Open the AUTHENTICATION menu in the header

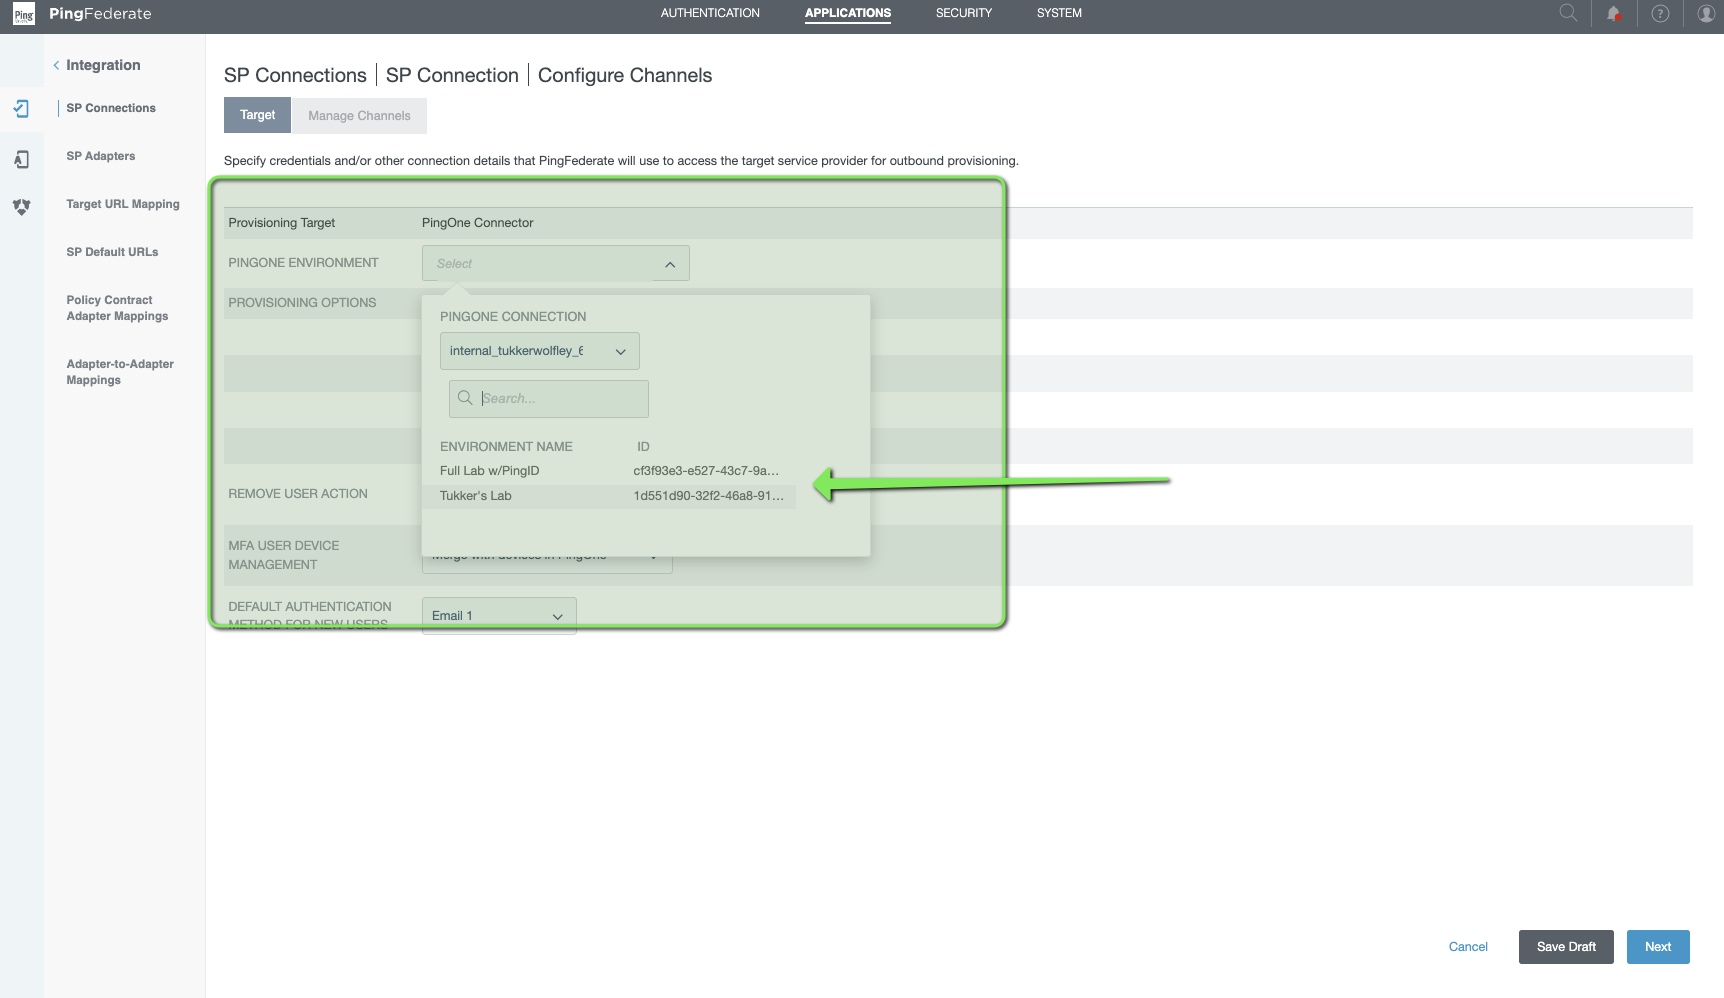click(x=710, y=13)
